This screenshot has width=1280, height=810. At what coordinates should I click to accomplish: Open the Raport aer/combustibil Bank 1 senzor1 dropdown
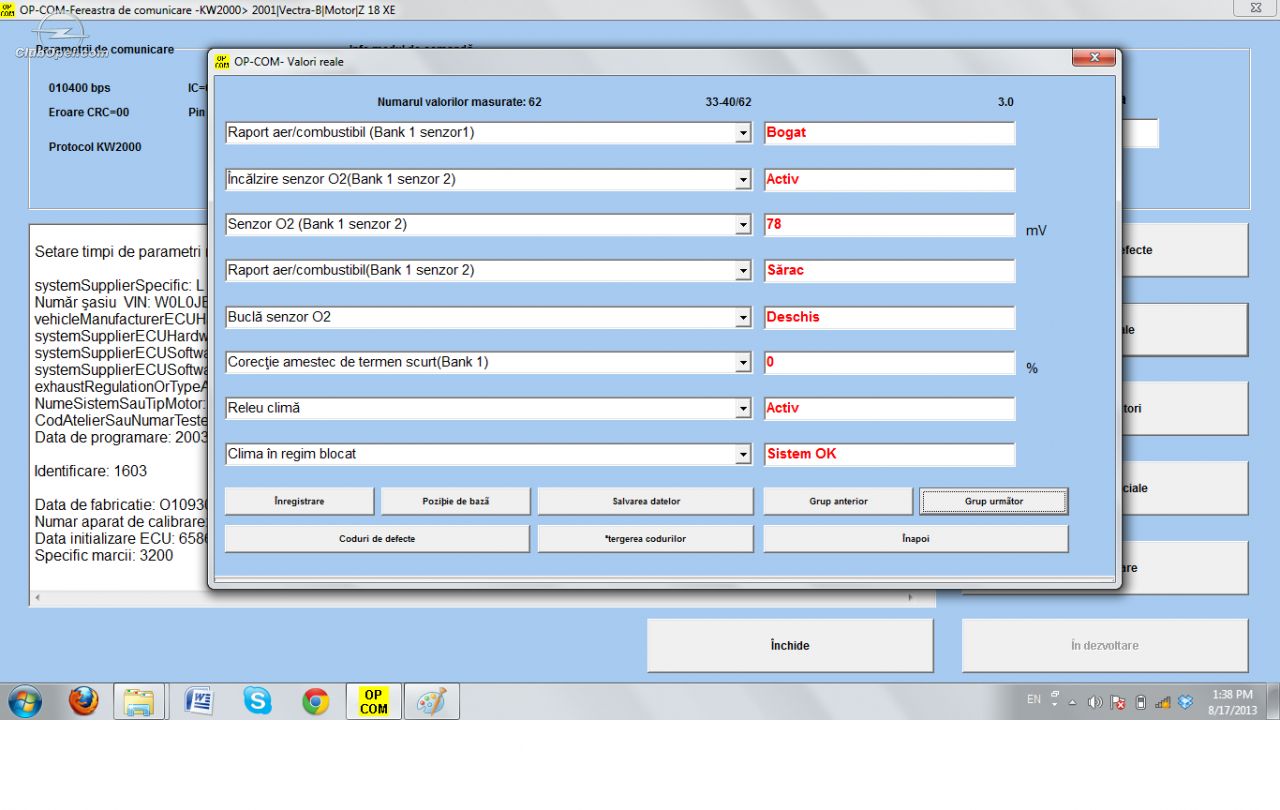point(743,133)
